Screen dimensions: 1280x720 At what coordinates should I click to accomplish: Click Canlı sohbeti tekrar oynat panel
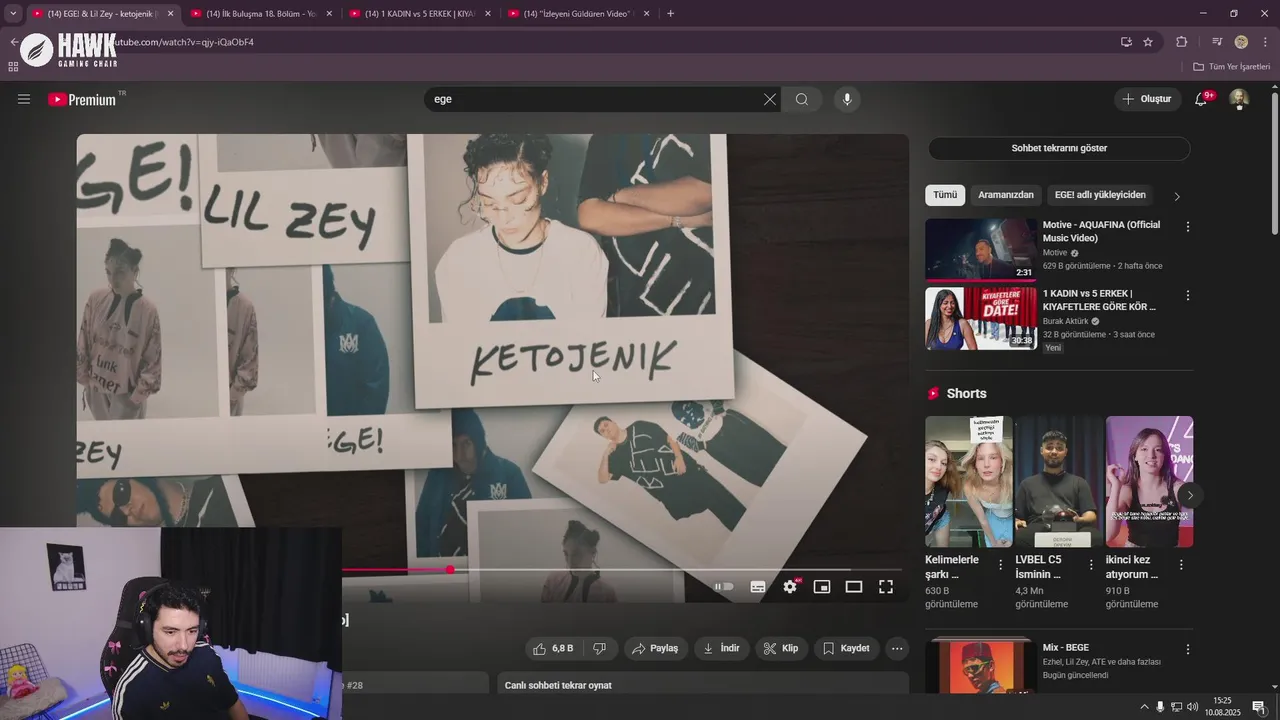point(703,685)
